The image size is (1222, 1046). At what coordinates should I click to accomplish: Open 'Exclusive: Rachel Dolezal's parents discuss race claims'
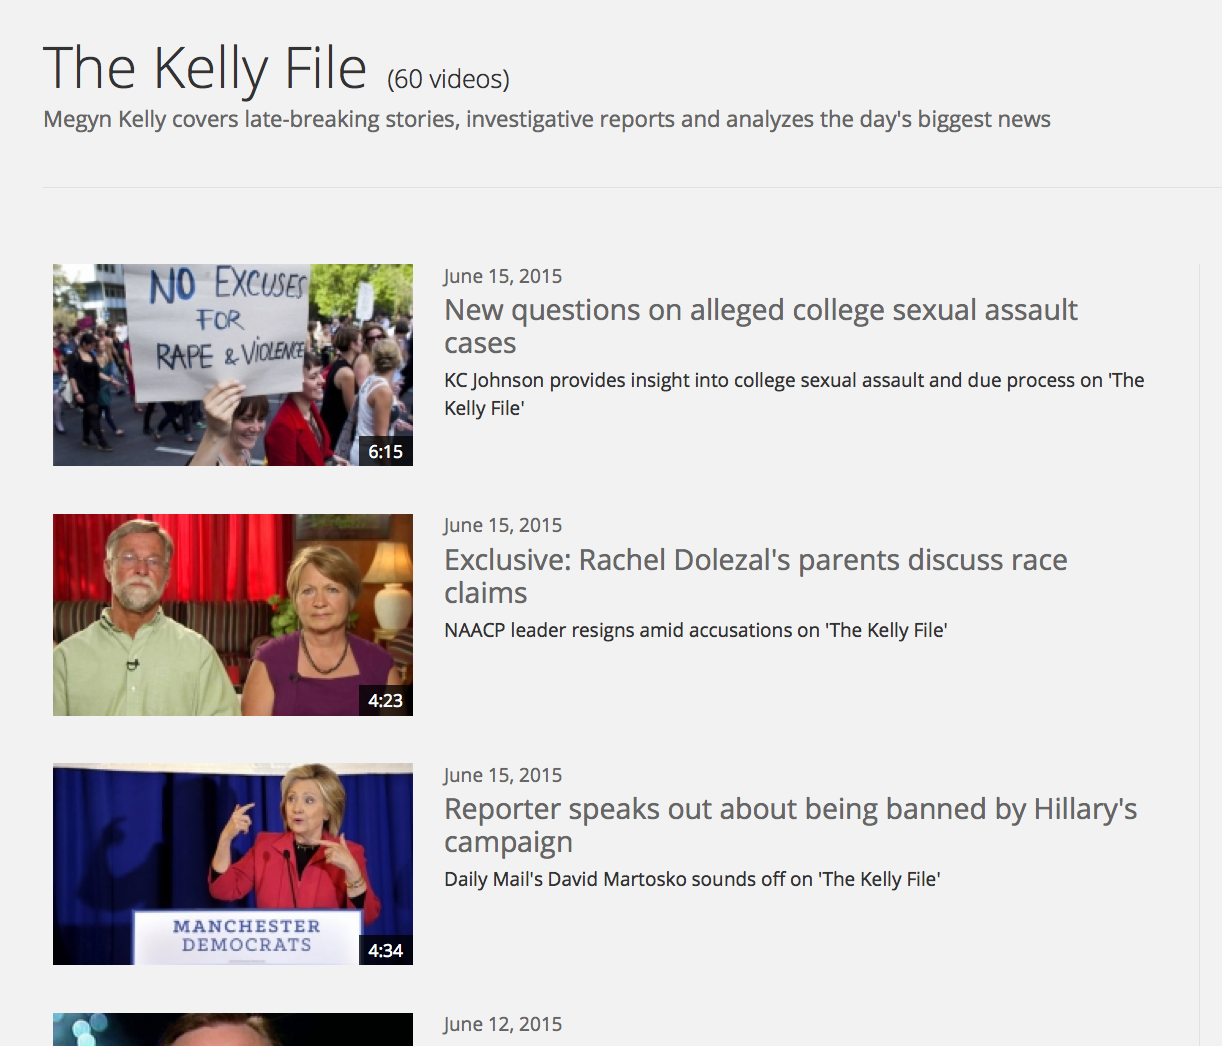[x=756, y=576]
